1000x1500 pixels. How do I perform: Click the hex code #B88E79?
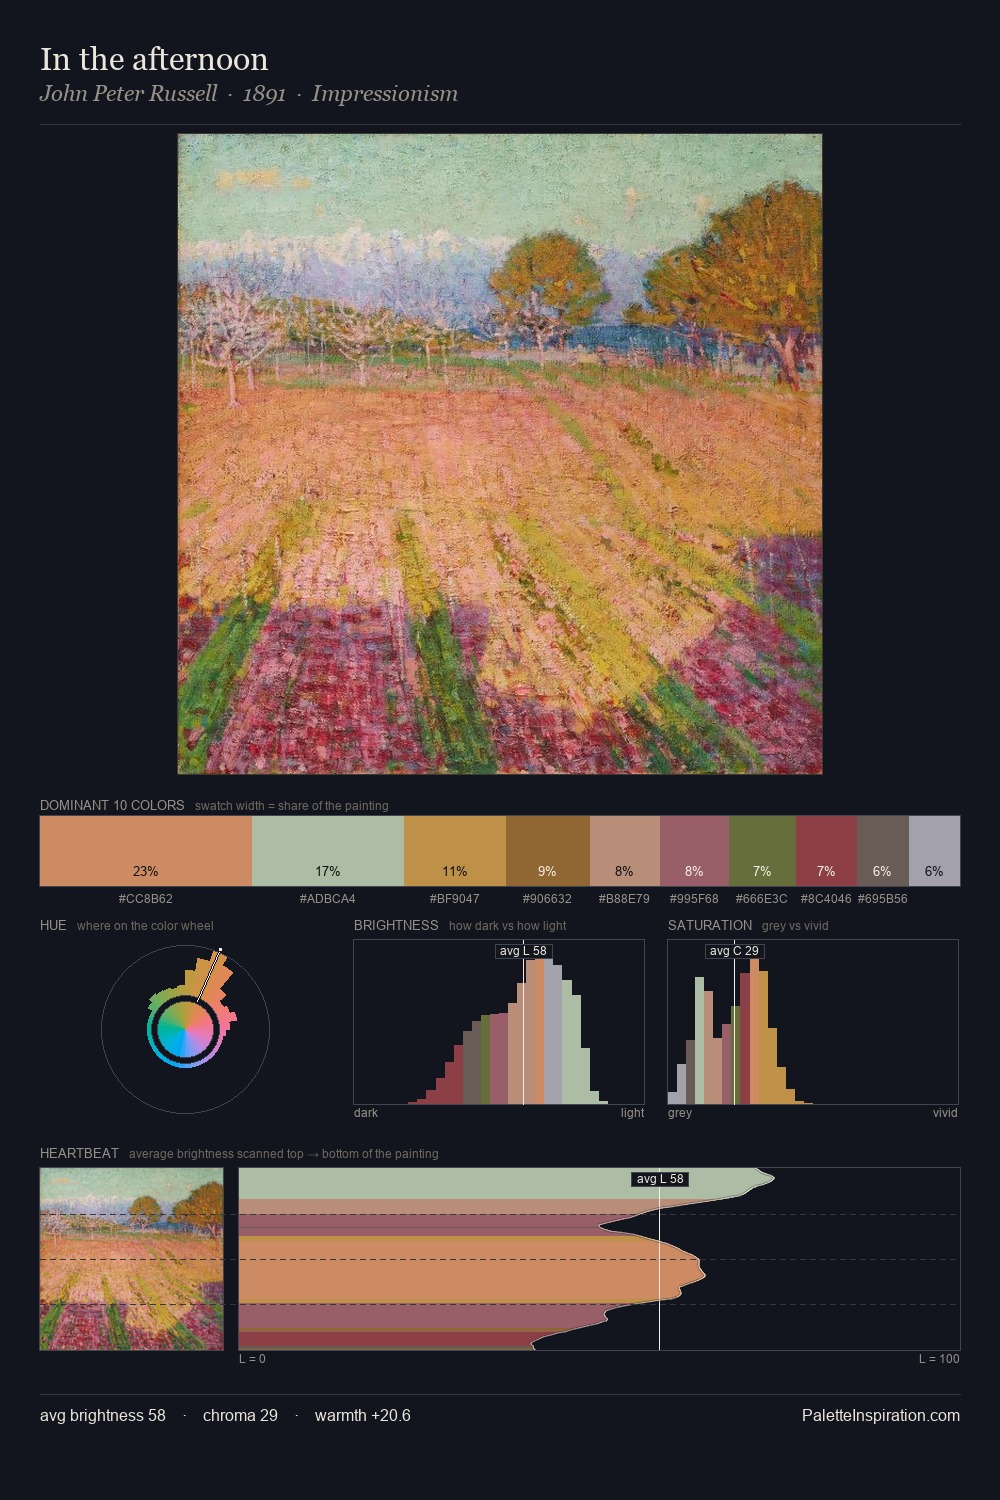click(x=625, y=899)
